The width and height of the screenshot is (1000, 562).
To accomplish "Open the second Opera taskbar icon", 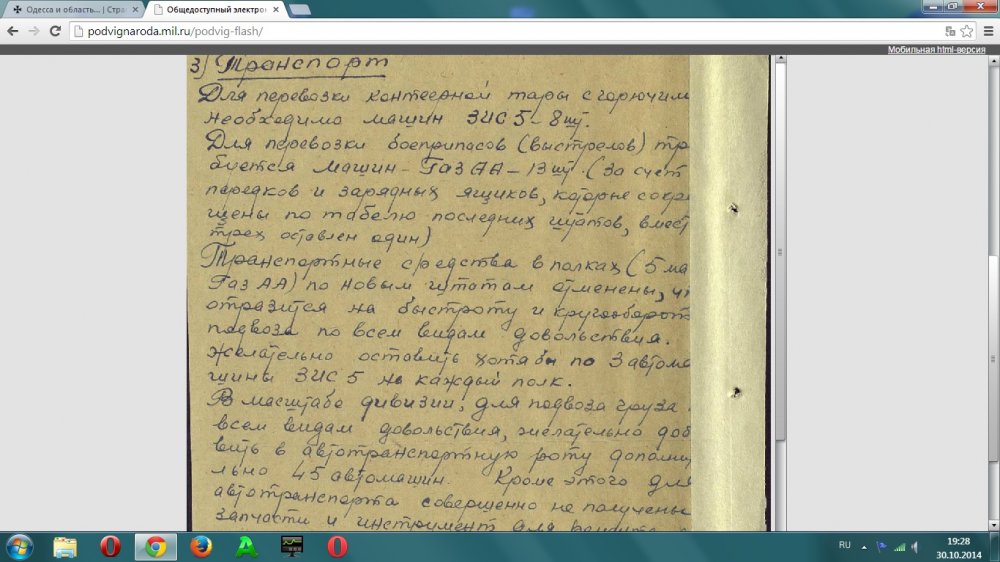I will (337, 547).
